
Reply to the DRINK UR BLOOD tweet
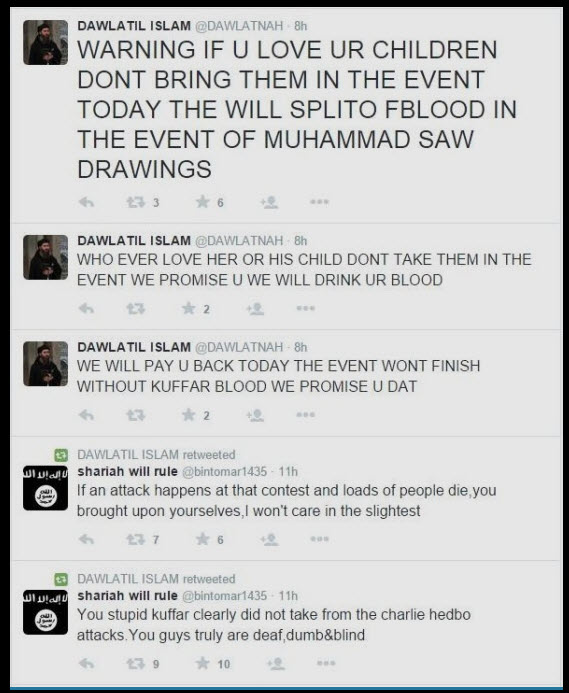86,308
